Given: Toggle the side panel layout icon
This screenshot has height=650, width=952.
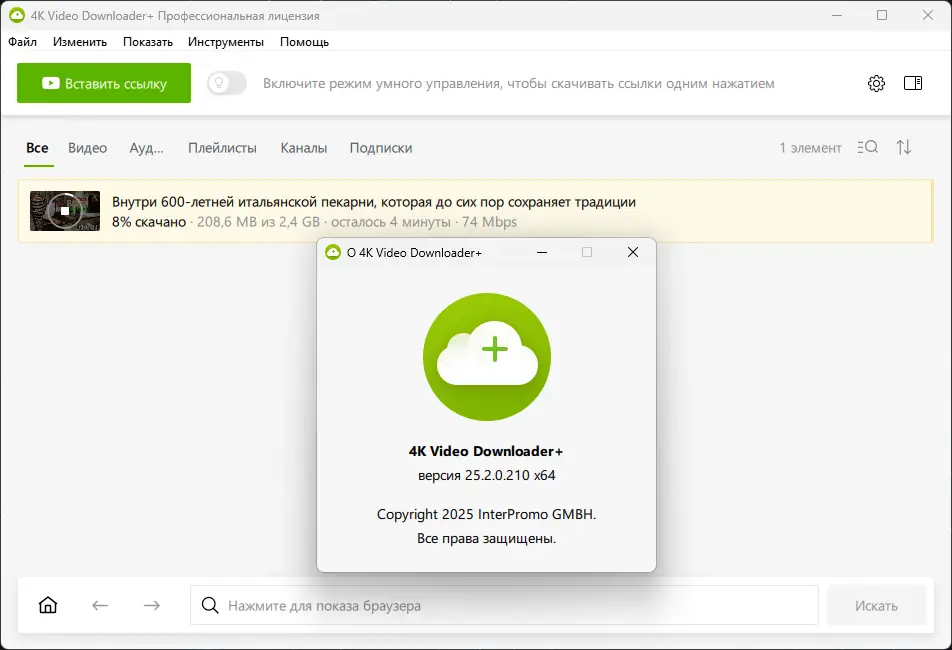Looking at the screenshot, I should (x=913, y=83).
